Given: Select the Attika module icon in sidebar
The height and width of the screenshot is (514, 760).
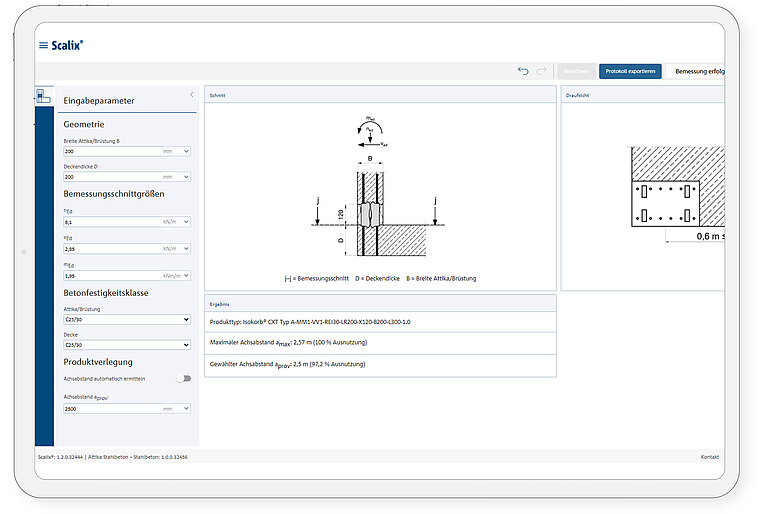Looking at the screenshot, I should click(43, 96).
